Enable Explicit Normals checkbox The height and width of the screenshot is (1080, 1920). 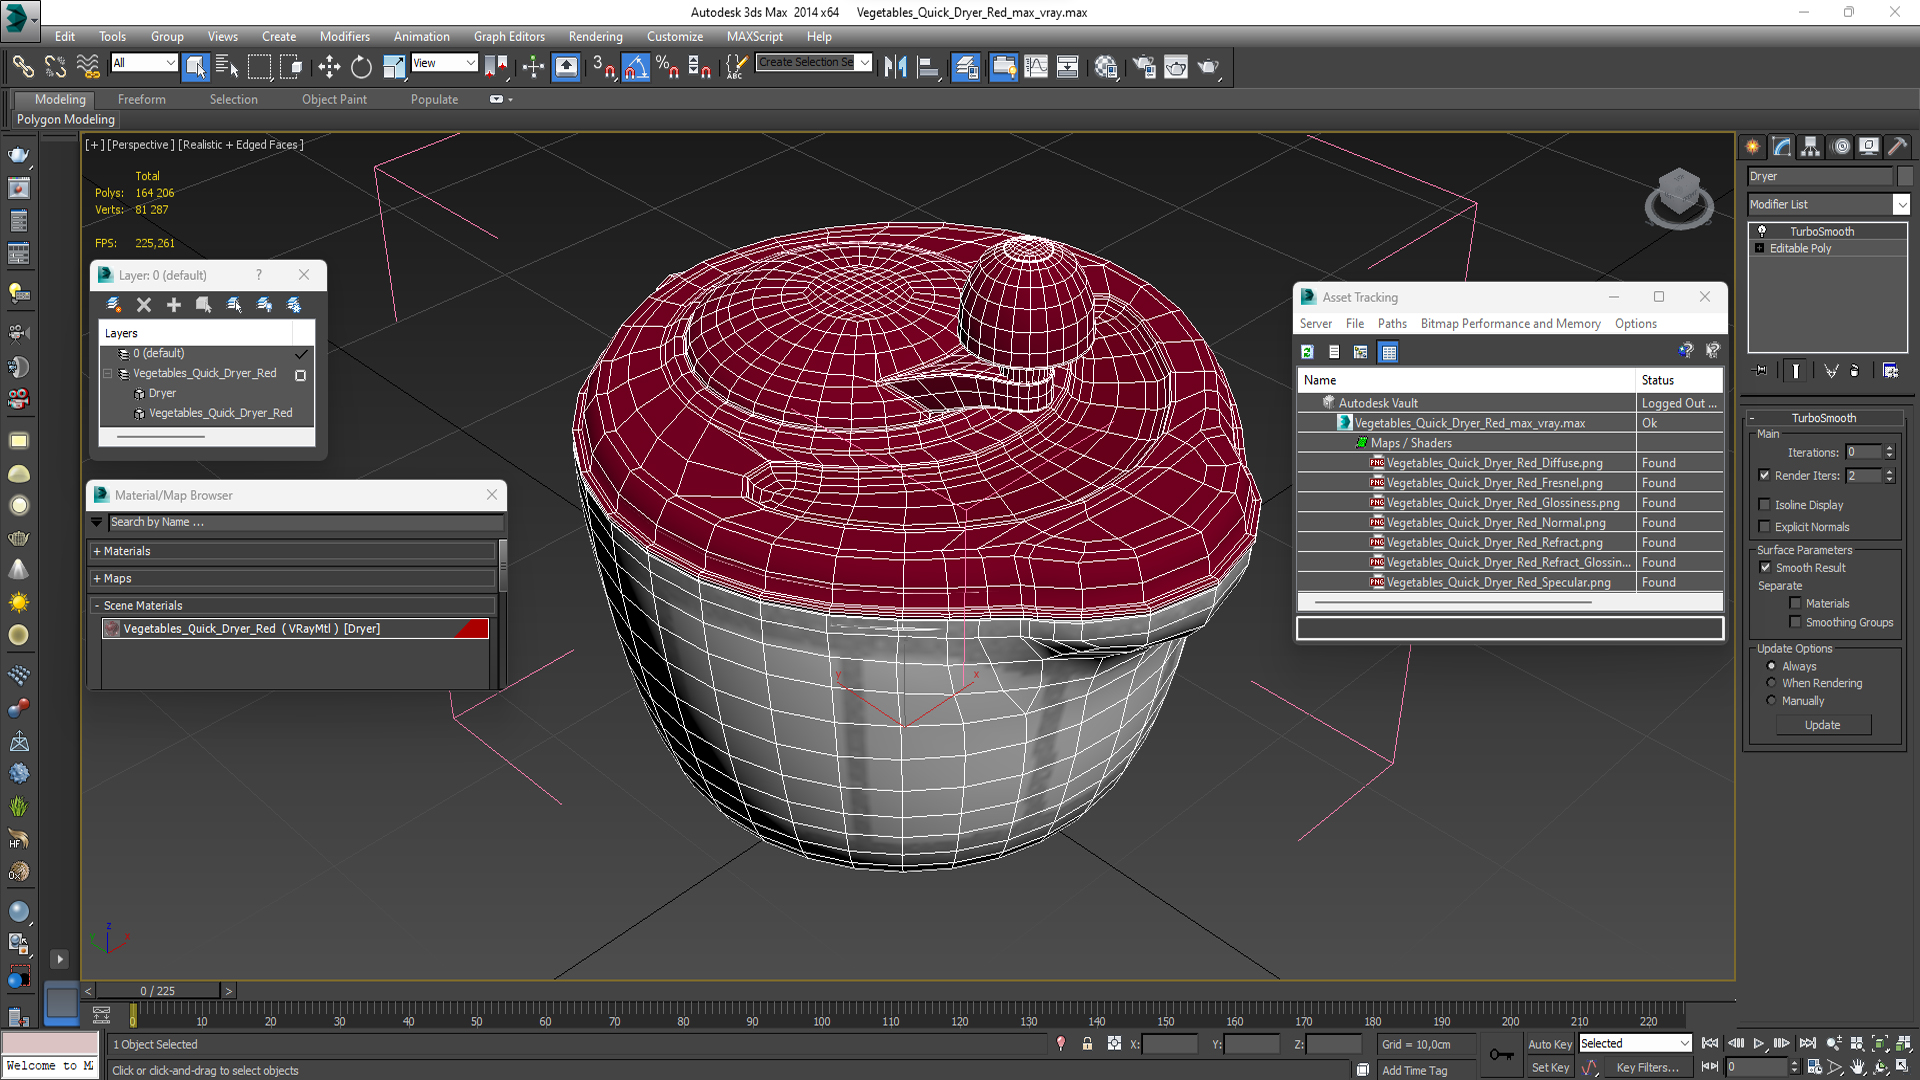point(1765,527)
